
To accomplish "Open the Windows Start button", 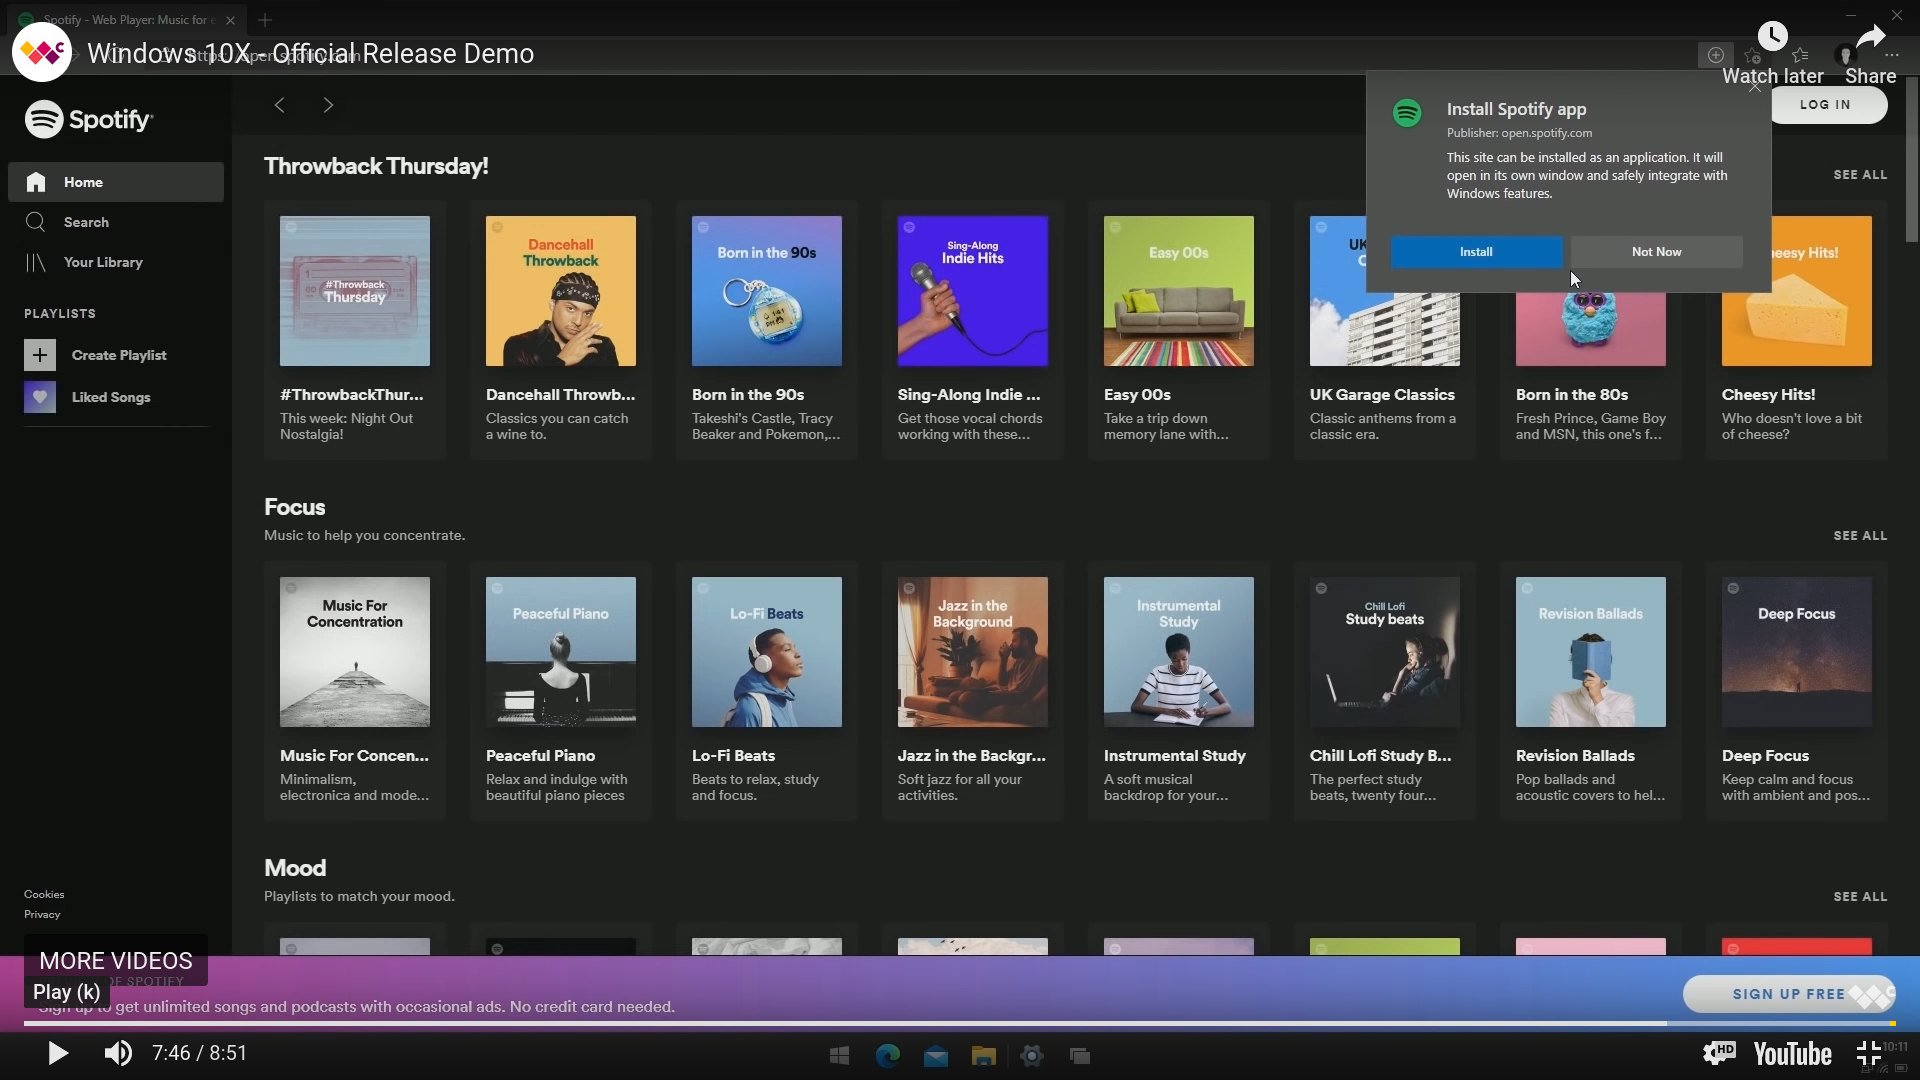I will 839,1056.
